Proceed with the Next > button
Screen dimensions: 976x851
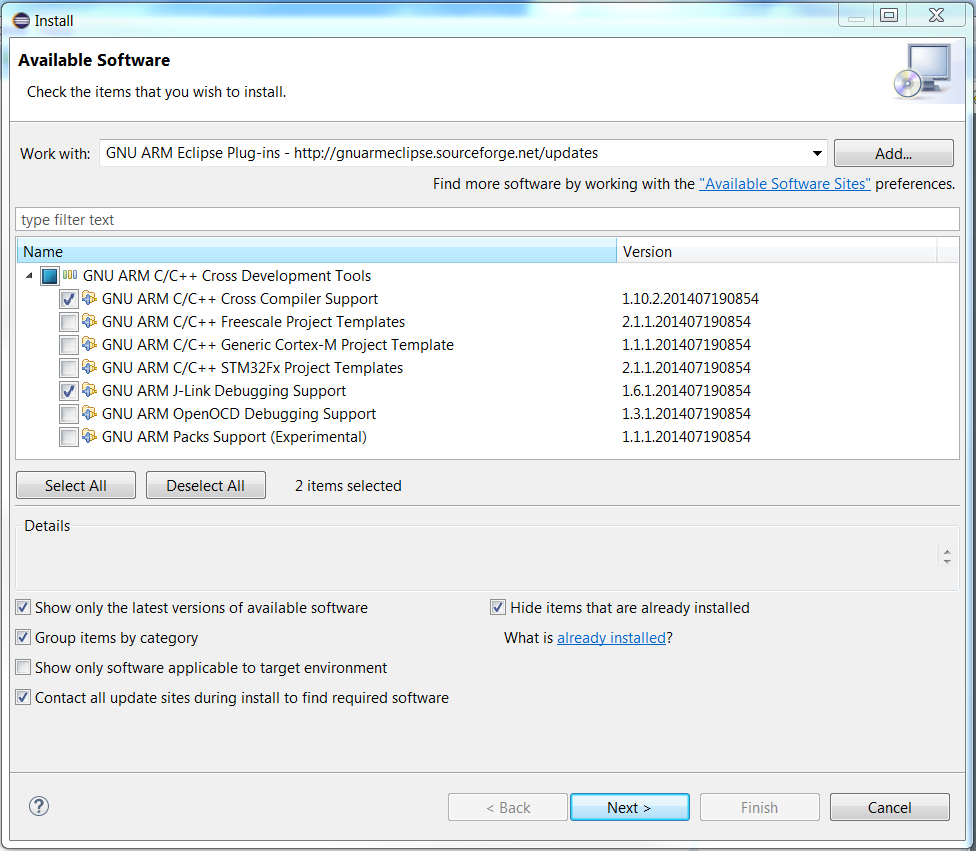tap(629, 807)
